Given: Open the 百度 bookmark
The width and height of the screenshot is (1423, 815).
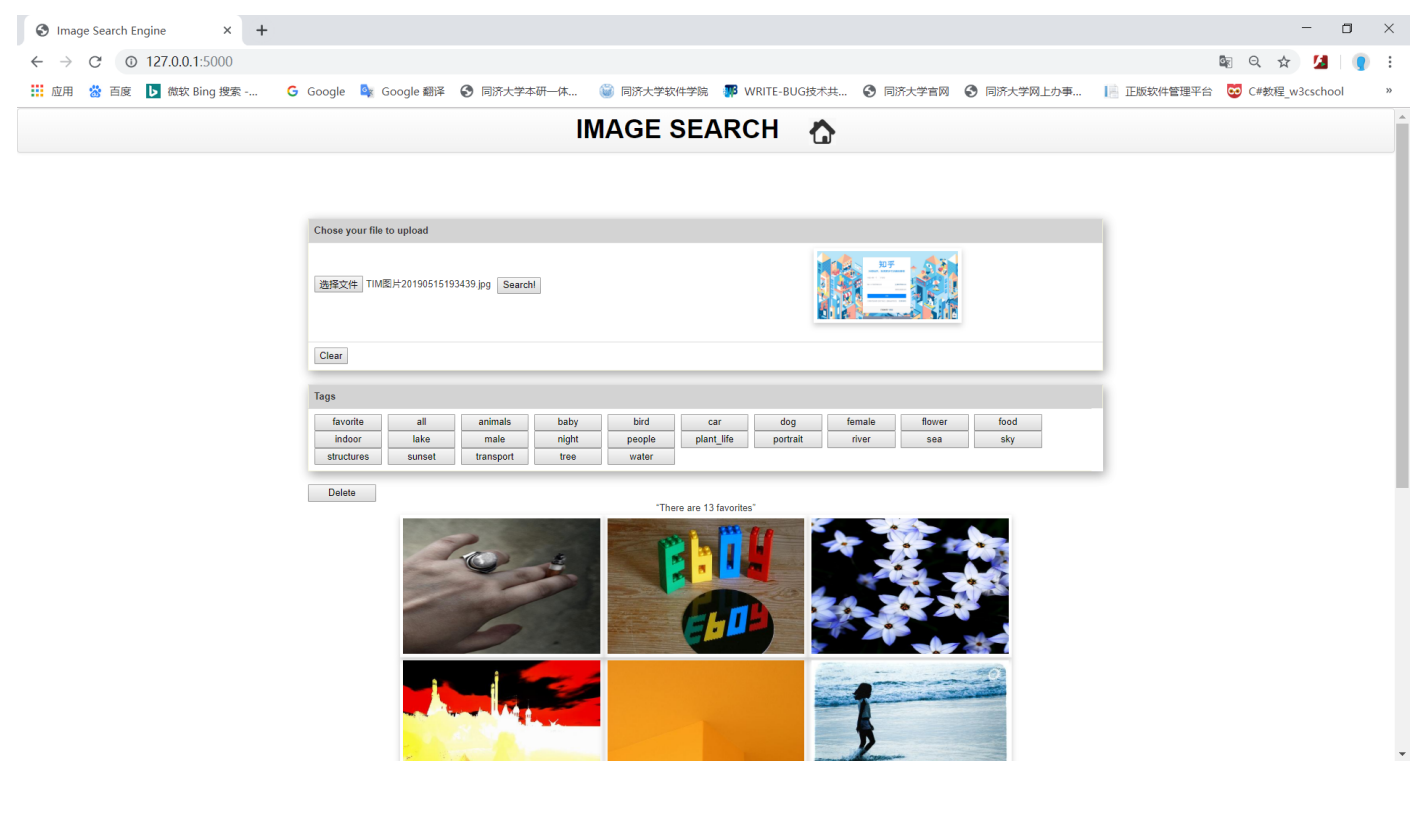Looking at the screenshot, I should [110, 91].
